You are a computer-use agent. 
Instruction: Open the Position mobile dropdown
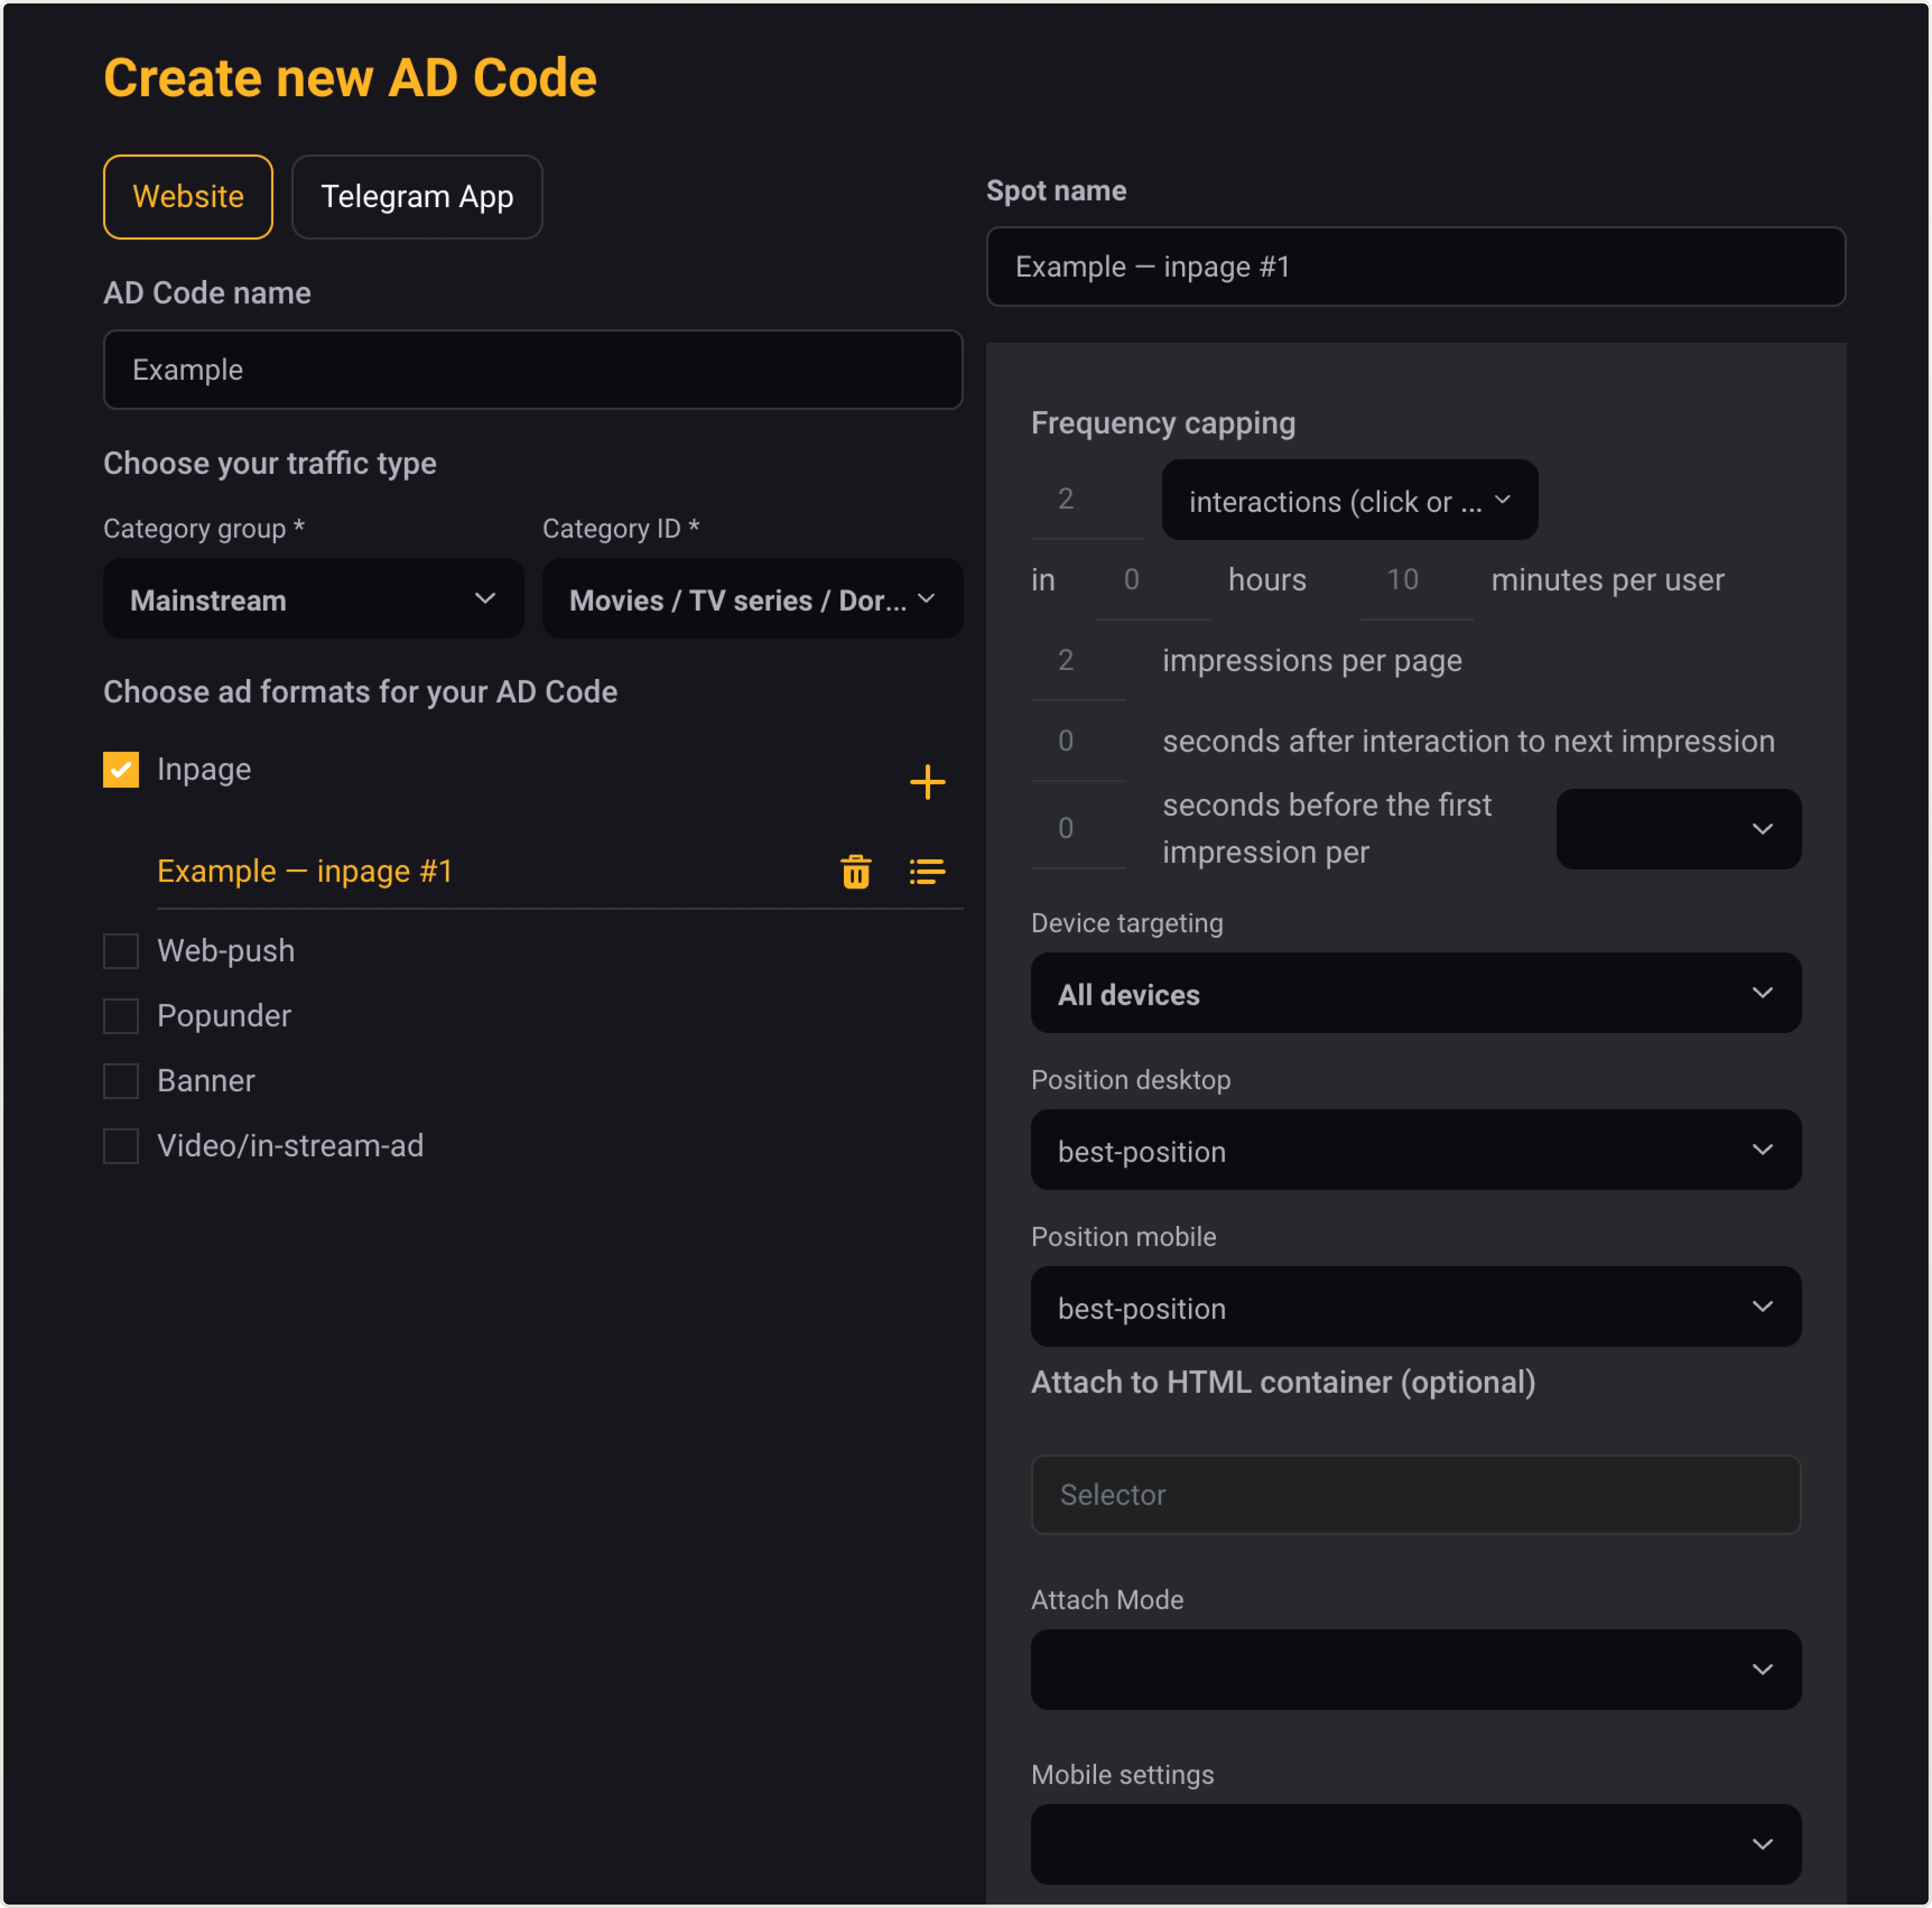(x=1414, y=1307)
